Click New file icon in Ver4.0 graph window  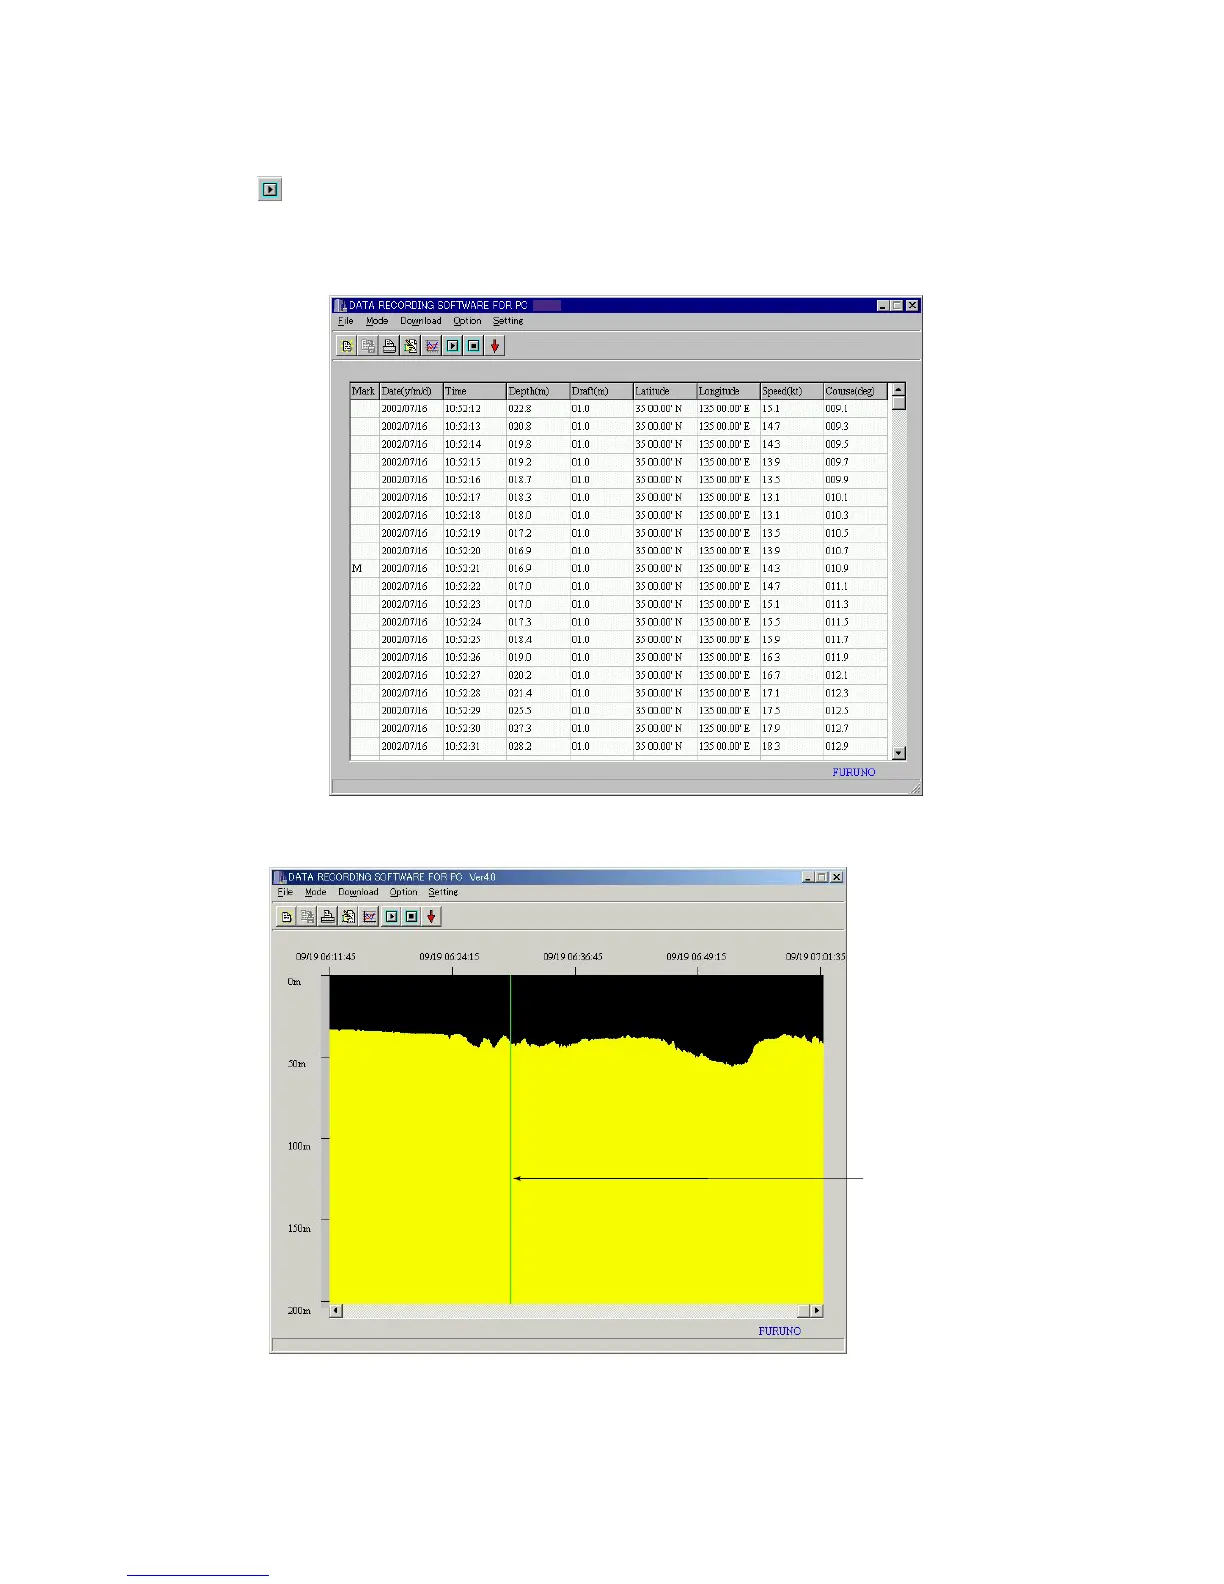pos(286,916)
